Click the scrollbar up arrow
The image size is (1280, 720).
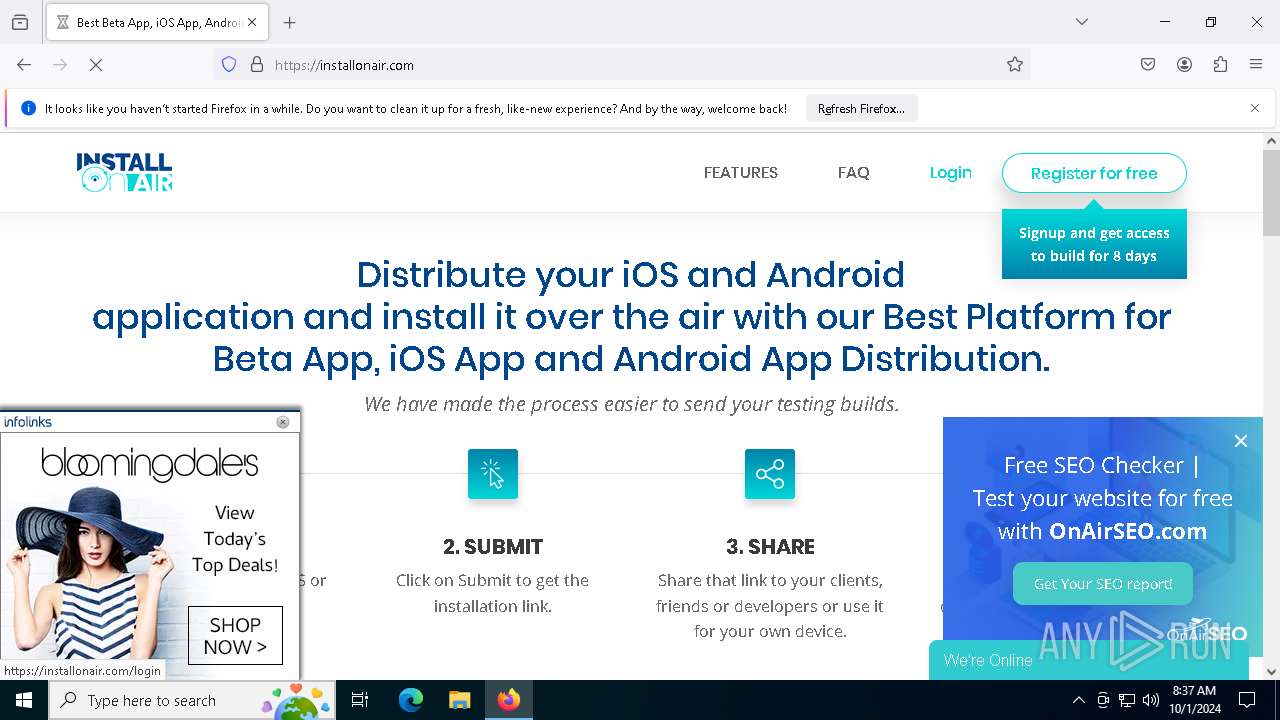click(1271, 141)
